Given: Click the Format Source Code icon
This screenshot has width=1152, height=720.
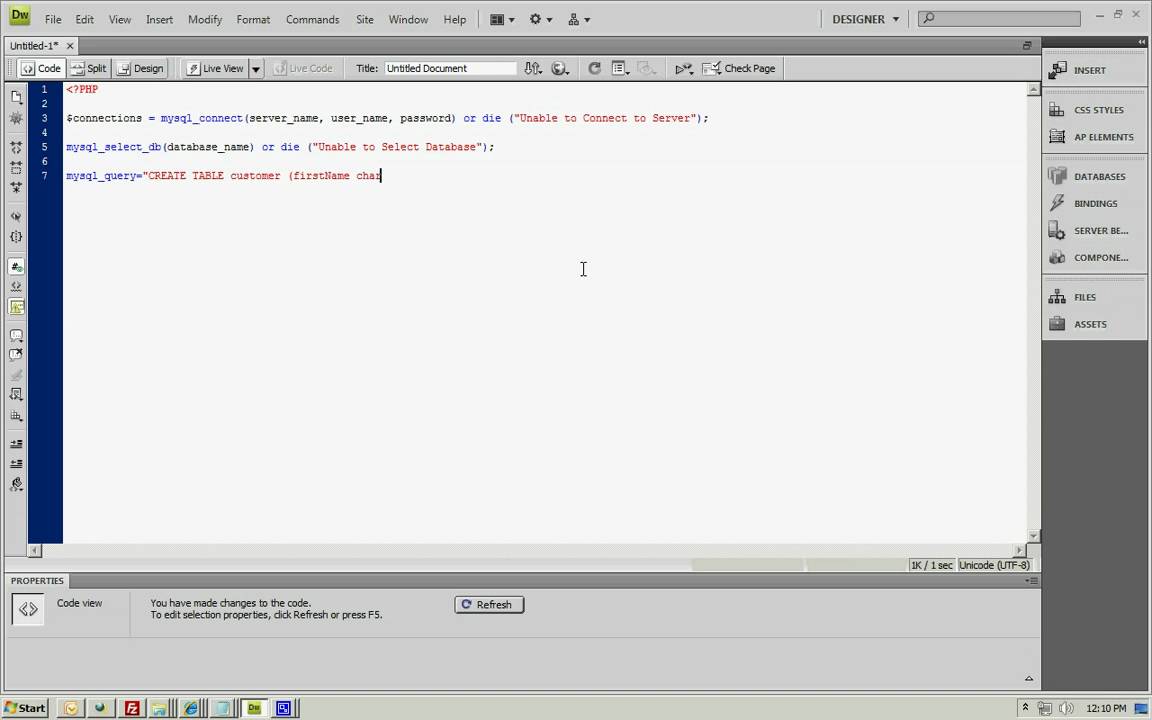Looking at the screenshot, I should point(16,484).
